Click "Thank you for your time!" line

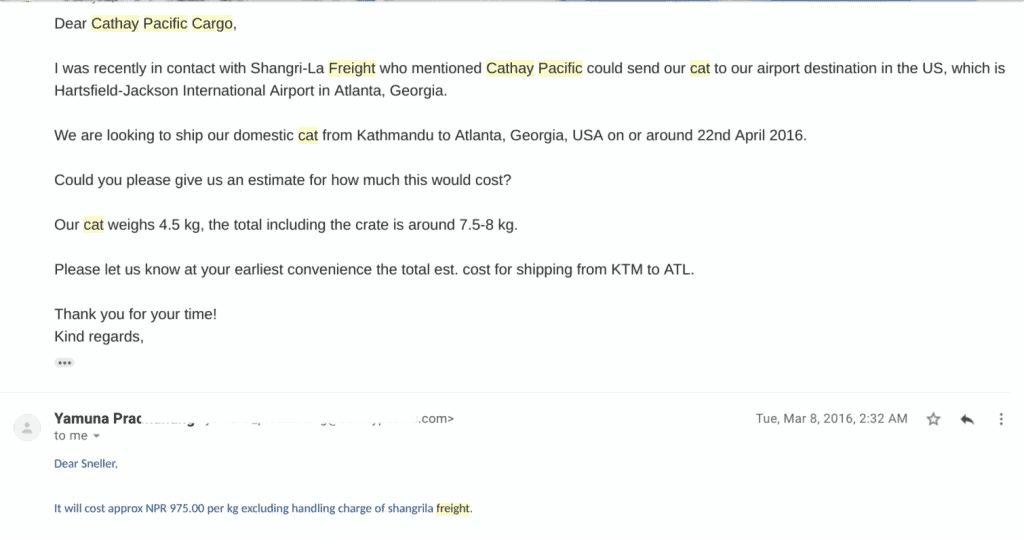(x=135, y=314)
